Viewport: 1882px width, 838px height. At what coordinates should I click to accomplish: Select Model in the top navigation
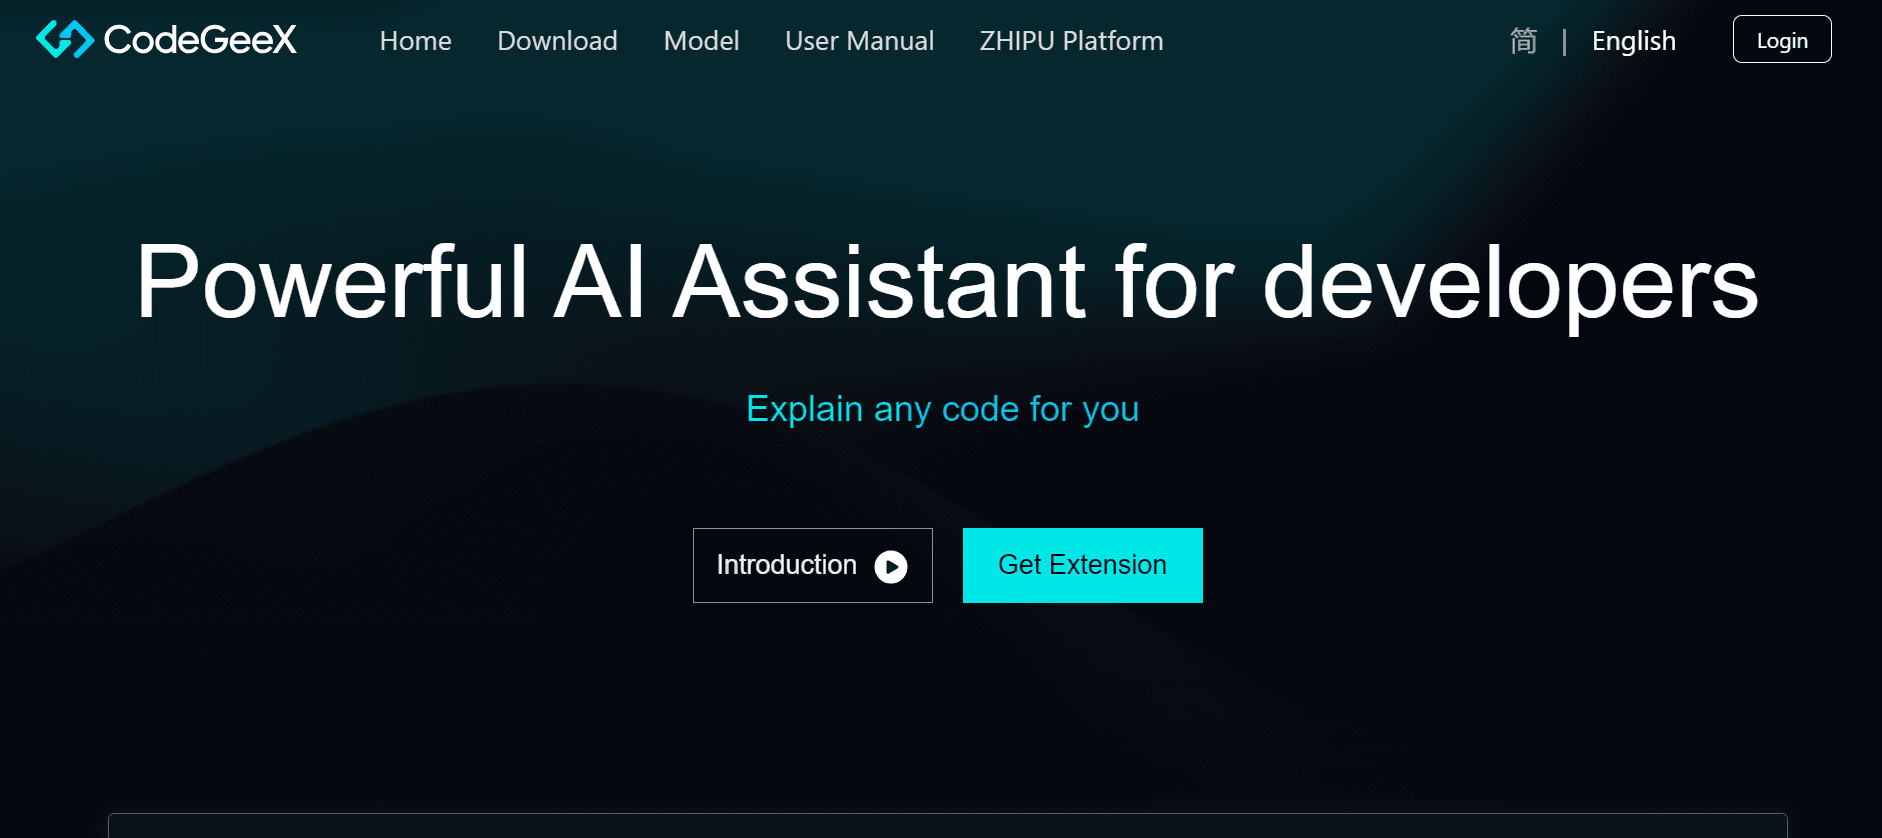tap(701, 41)
